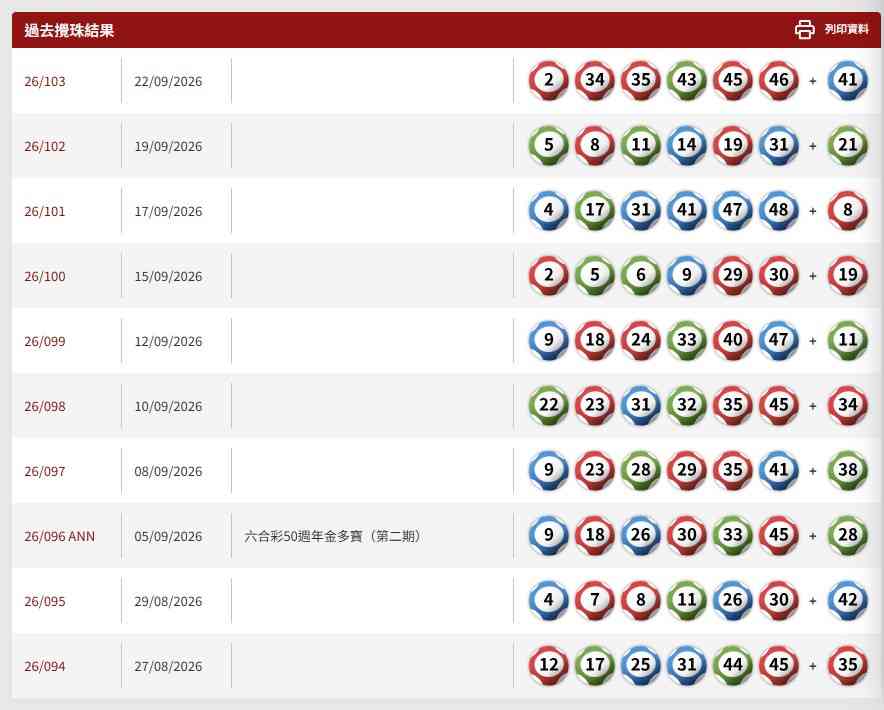Click red extra ball 35 in draw 26/094
The height and width of the screenshot is (710, 884).
pyautogui.click(x=847, y=665)
